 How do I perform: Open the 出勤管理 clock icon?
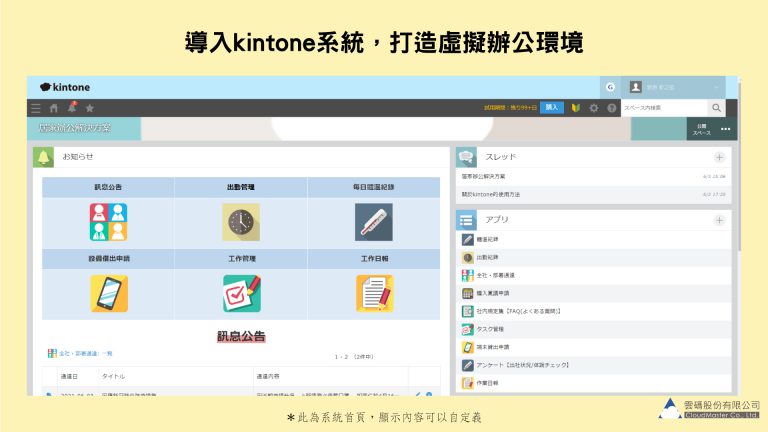click(241, 222)
